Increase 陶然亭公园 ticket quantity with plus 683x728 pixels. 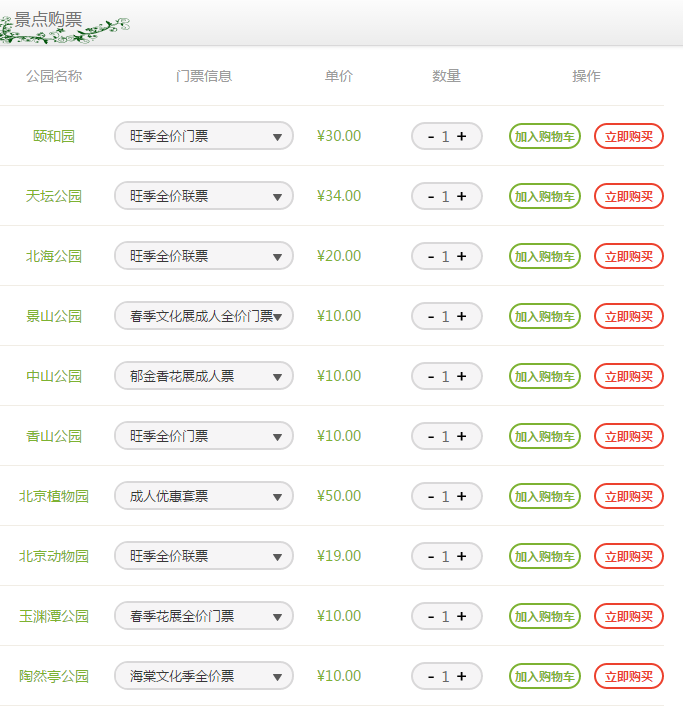click(x=462, y=676)
